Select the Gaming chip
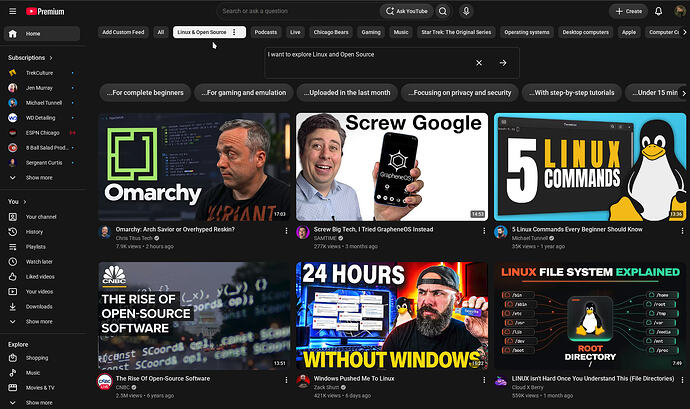The width and height of the screenshot is (690, 409). 371,32
